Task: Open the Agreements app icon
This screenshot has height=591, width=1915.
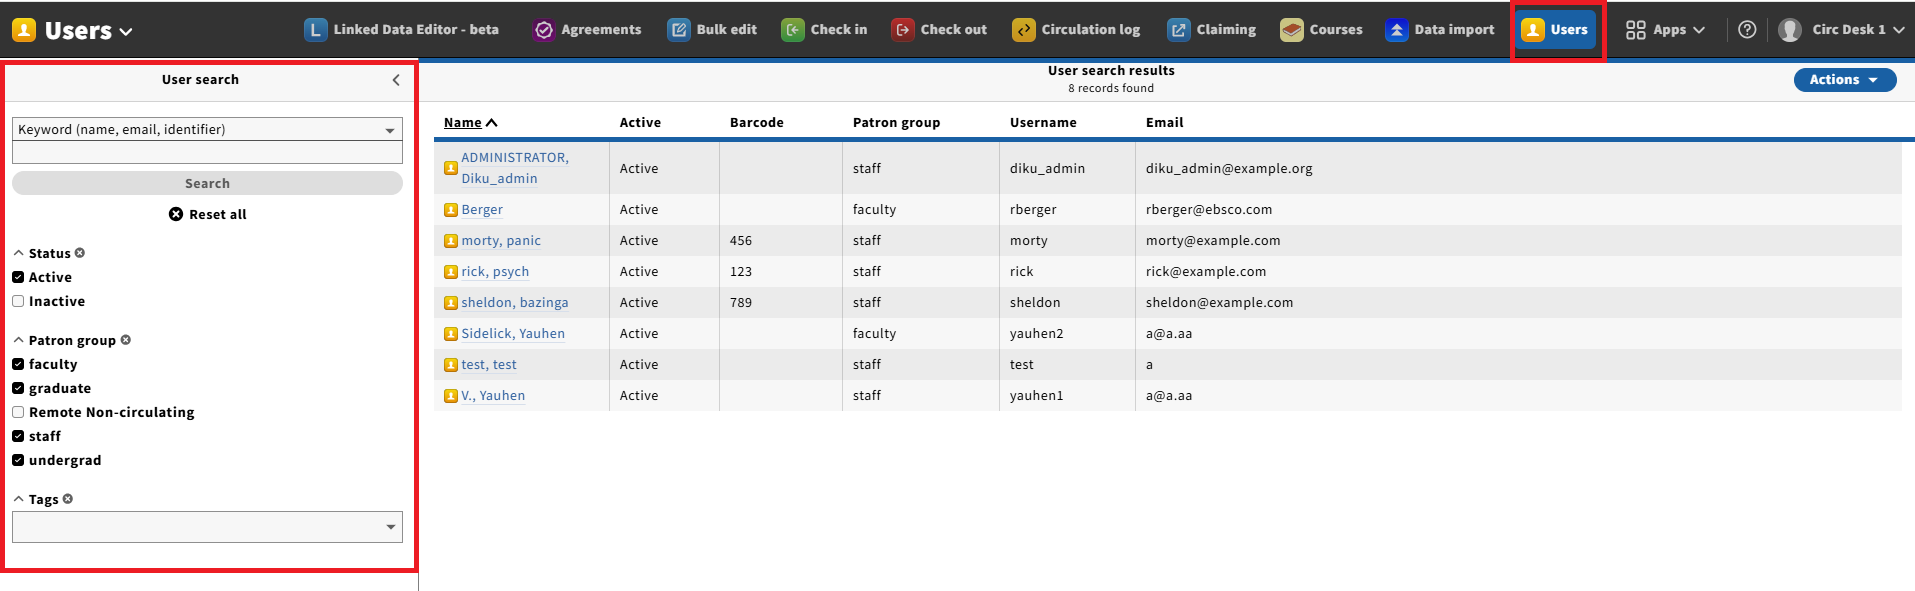Action: tap(543, 30)
